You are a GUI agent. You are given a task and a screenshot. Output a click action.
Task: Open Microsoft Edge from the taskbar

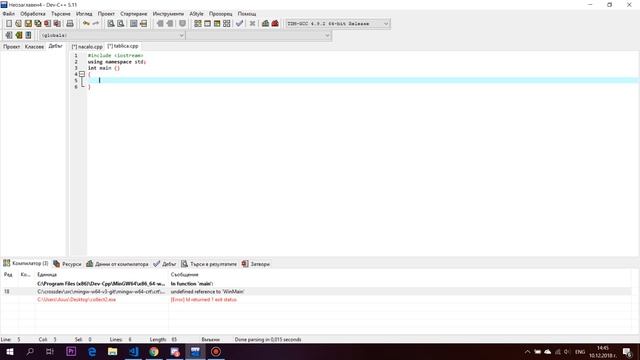[x=92, y=351]
